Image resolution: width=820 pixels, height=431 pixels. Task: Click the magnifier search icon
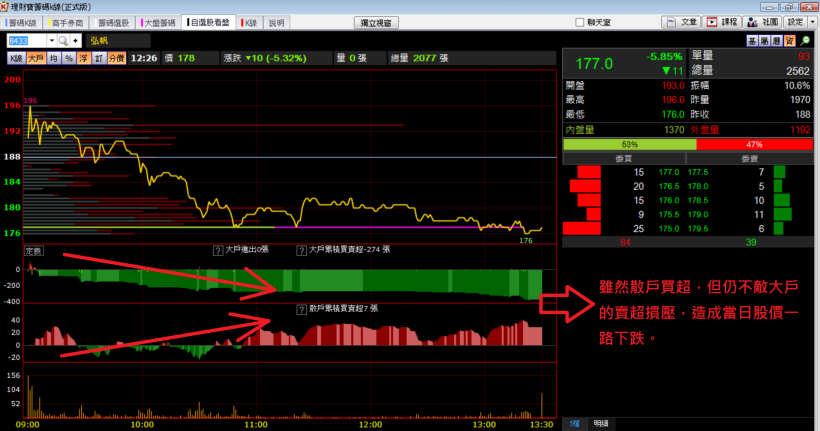pyautogui.click(x=63, y=41)
